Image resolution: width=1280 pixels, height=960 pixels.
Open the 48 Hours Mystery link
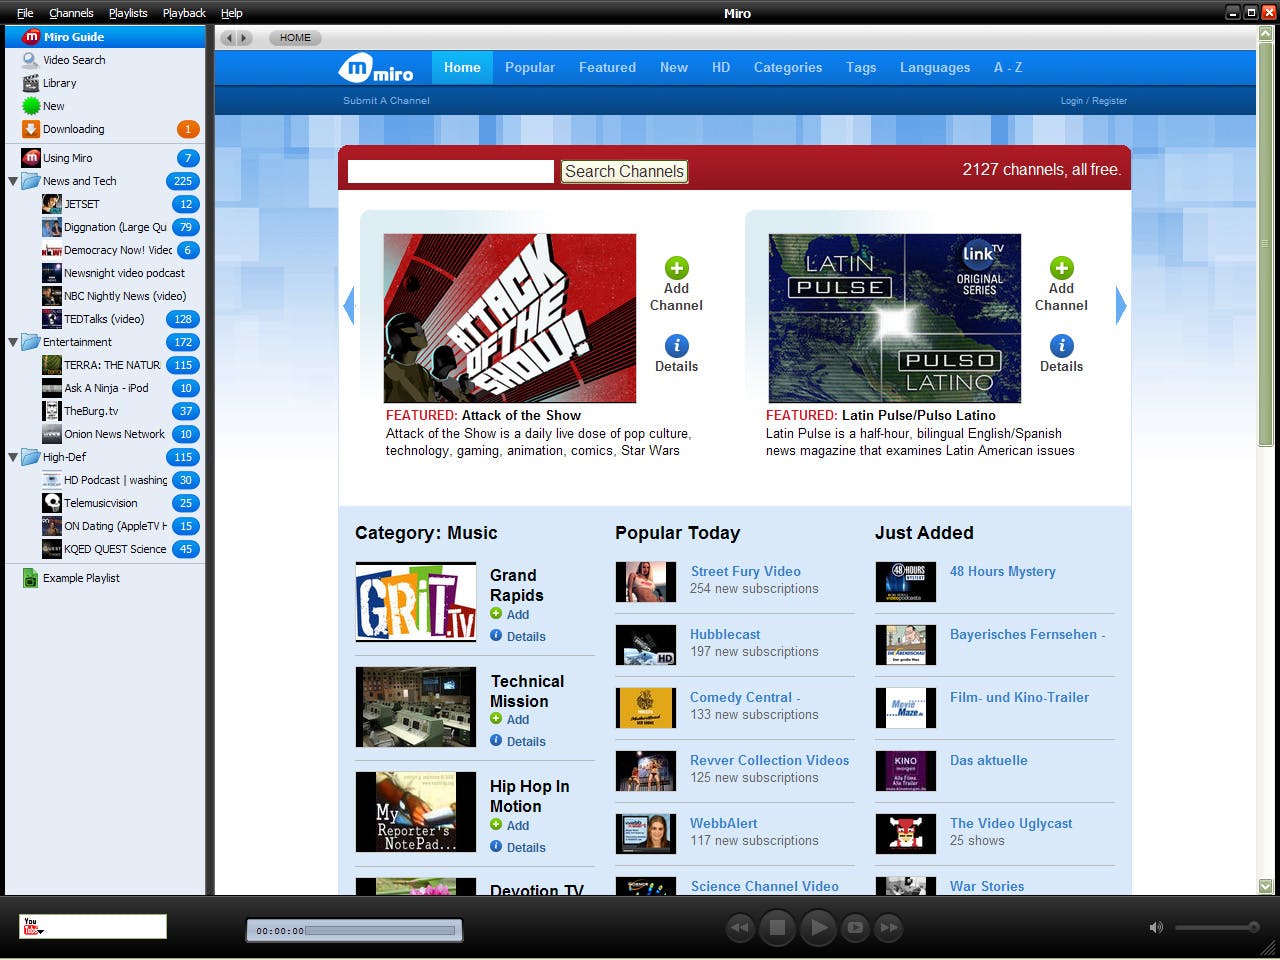(x=1003, y=571)
